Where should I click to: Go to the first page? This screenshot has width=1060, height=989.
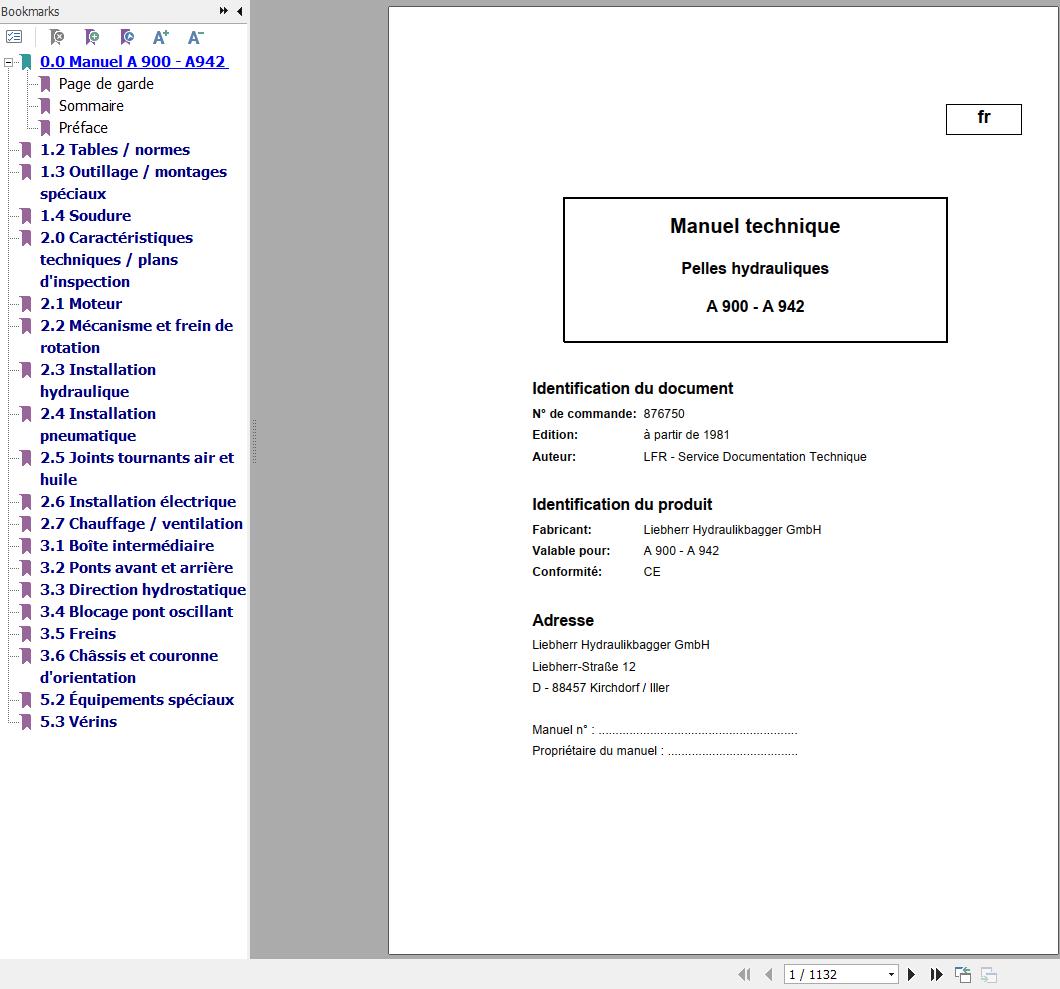point(744,974)
